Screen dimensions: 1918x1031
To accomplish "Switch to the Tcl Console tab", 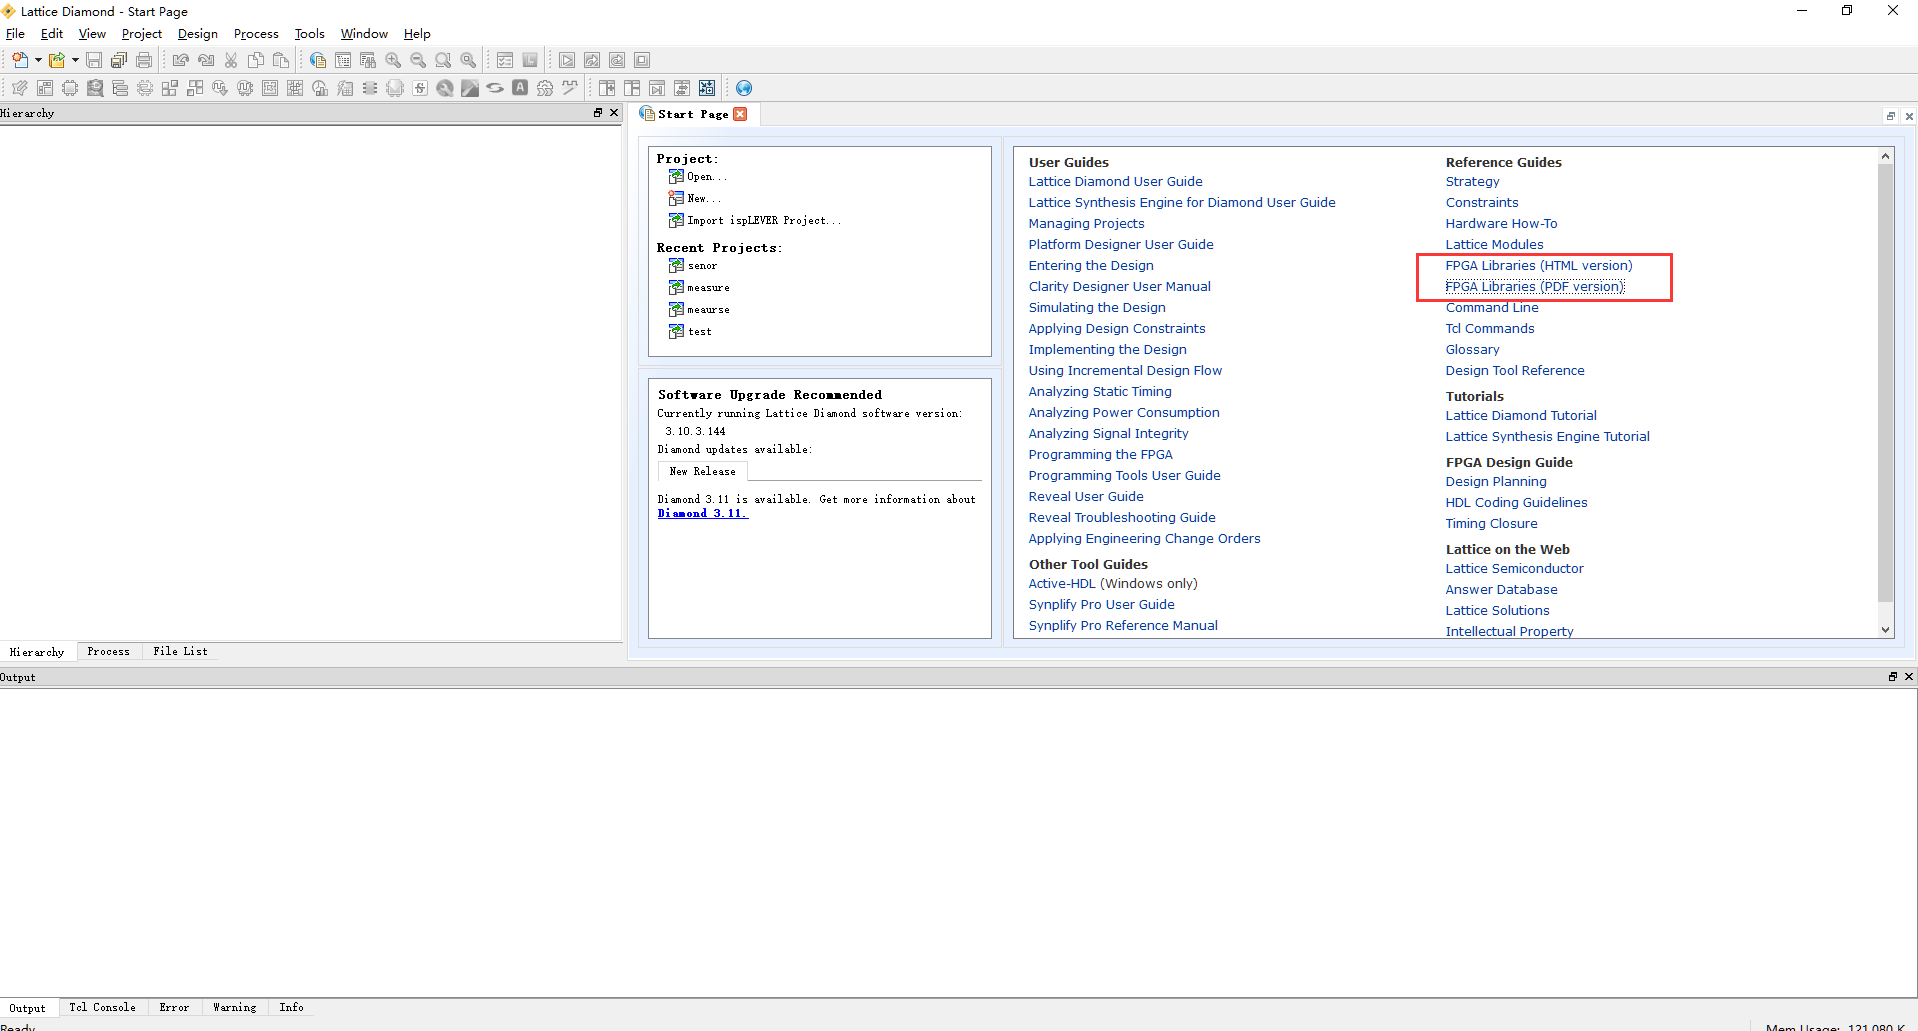I will click(102, 1008).
